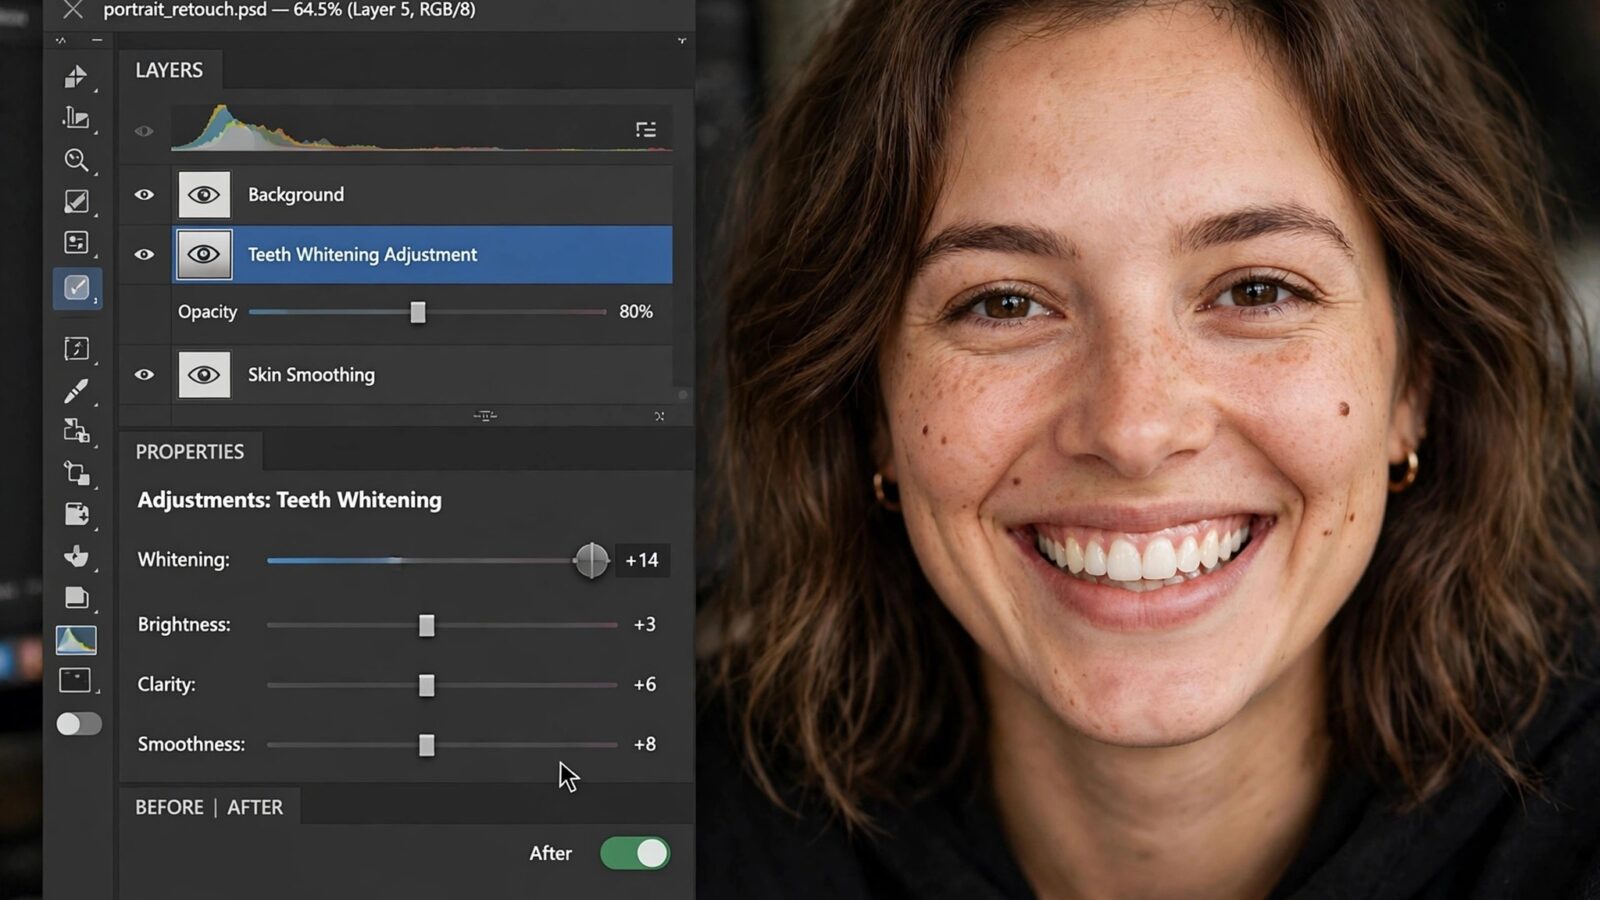Select the paint bucket style tool

(76, 556)
